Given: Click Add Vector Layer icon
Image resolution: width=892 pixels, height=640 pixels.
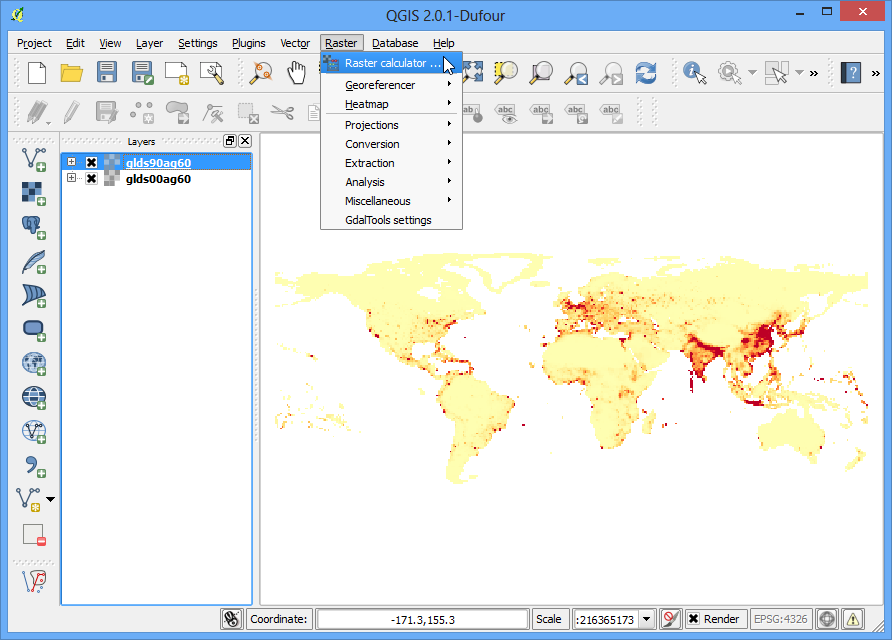Looking at the screenshot, I should tap(34, 159).
